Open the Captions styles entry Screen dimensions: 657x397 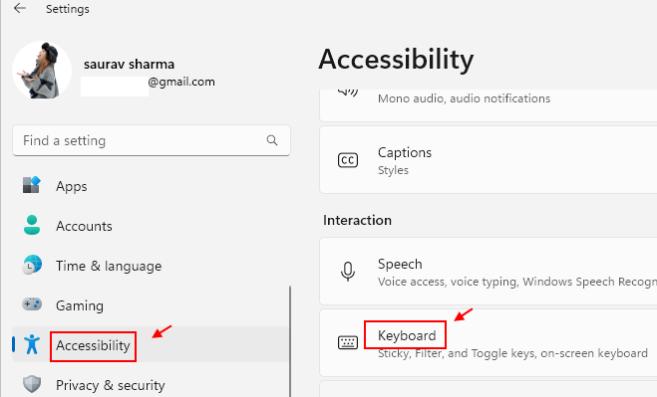click(x=488, y=160)
